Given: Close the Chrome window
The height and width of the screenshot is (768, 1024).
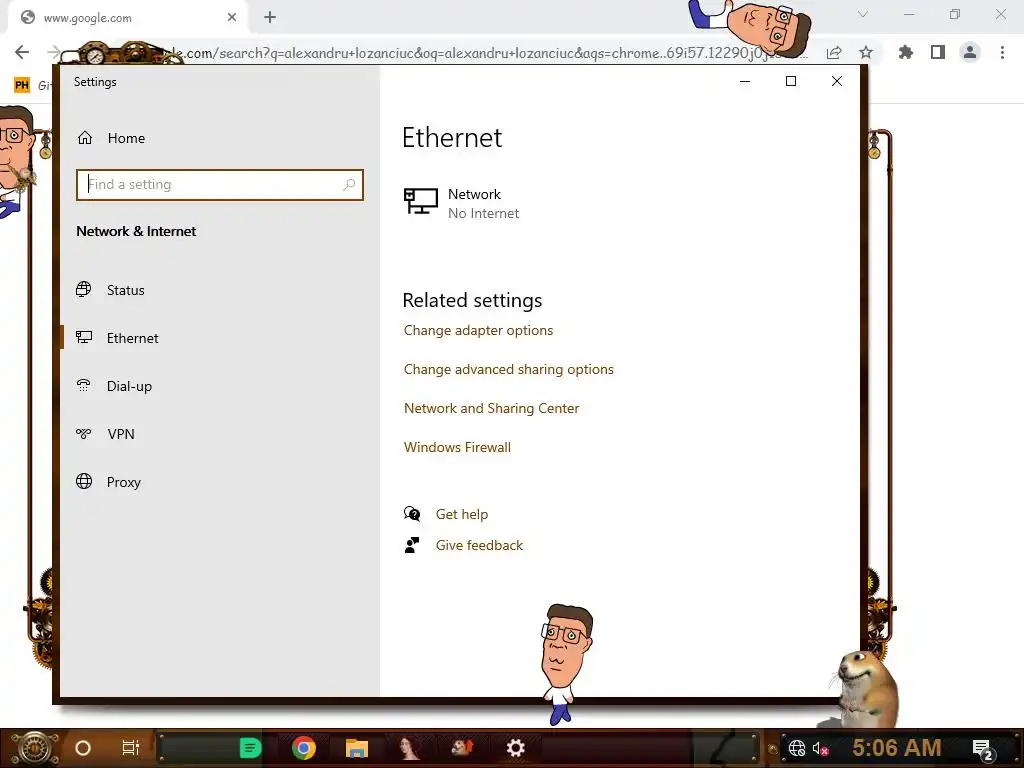Looking at the screenshot, I should click(x=1000, y=14).
